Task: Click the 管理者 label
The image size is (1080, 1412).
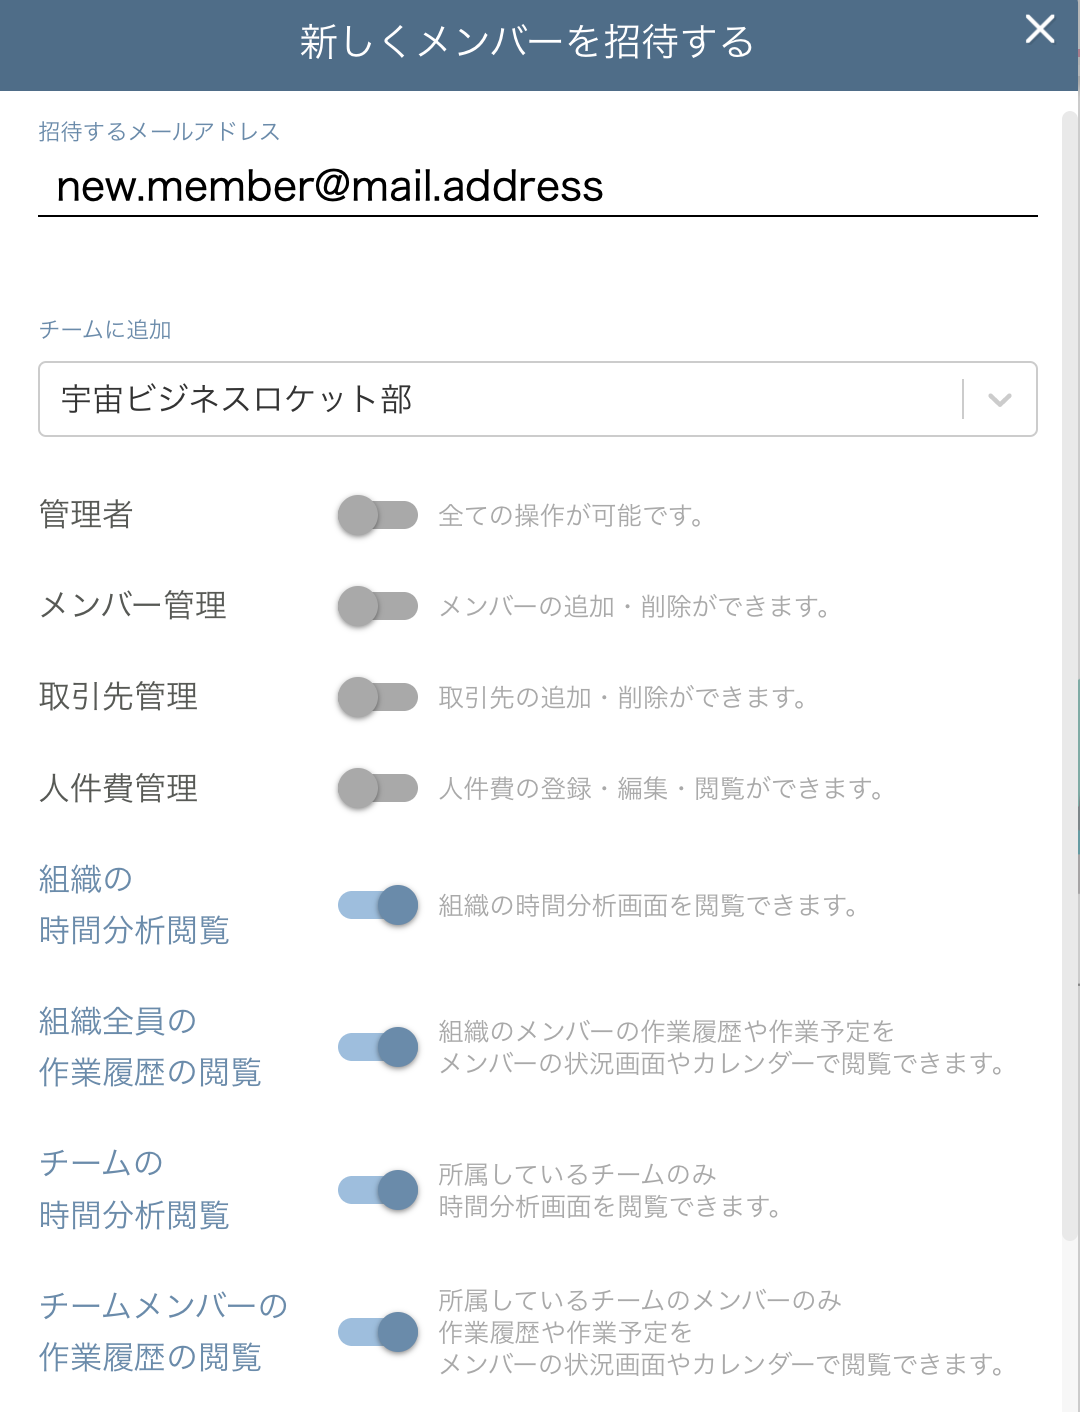Action: 86,515
